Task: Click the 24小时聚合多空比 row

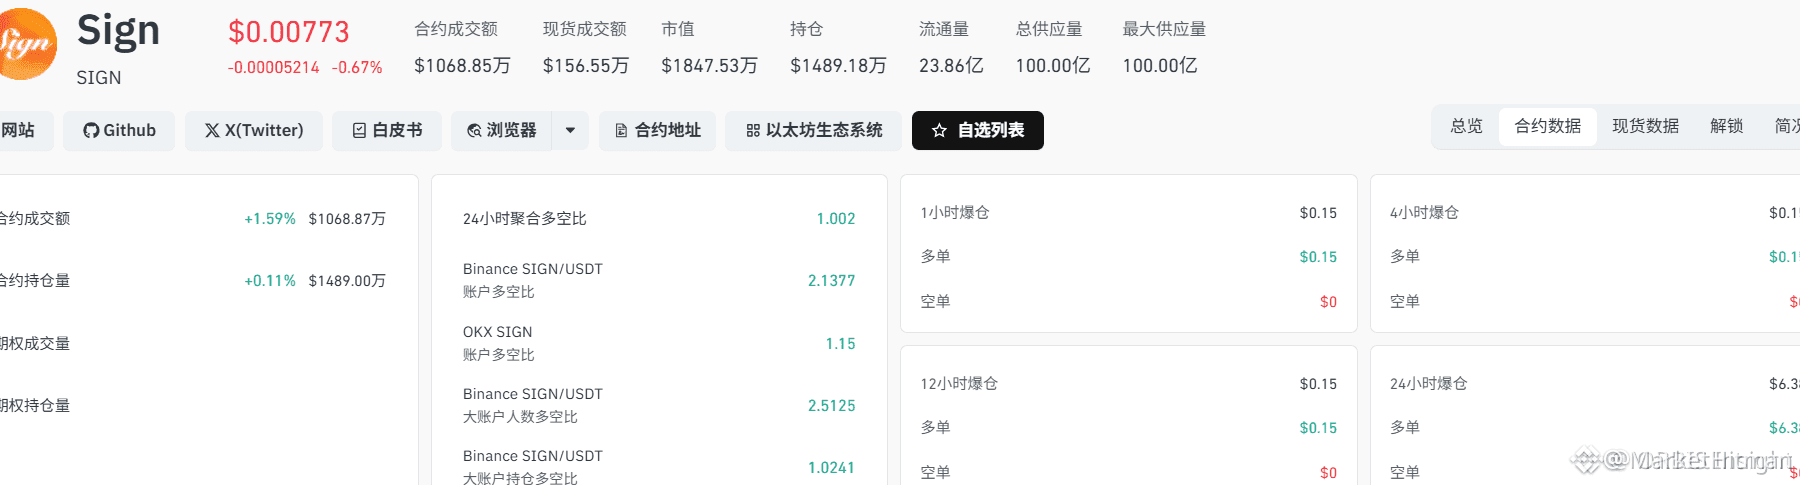Action: 659,219
